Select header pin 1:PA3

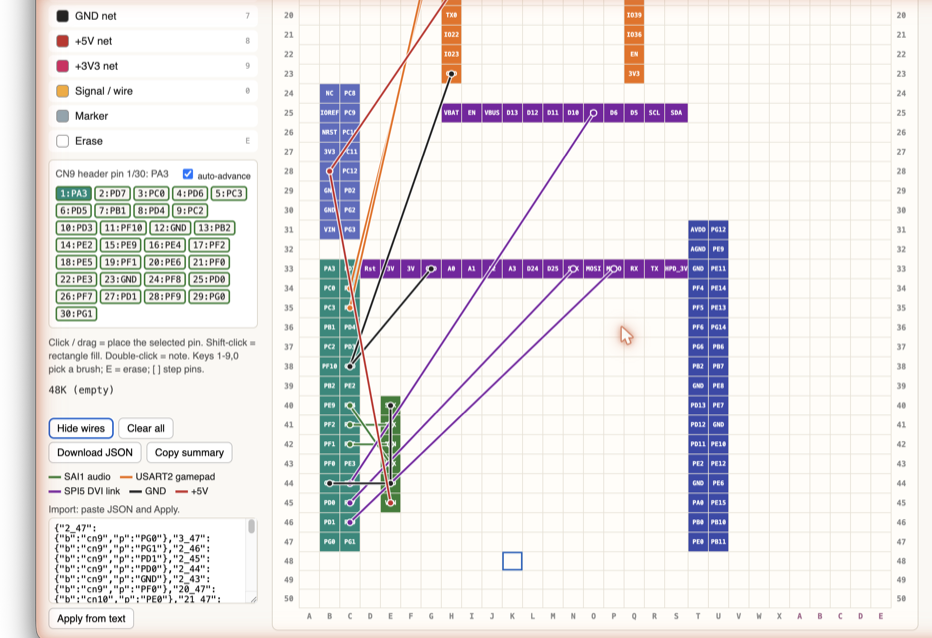click(74, 193)
